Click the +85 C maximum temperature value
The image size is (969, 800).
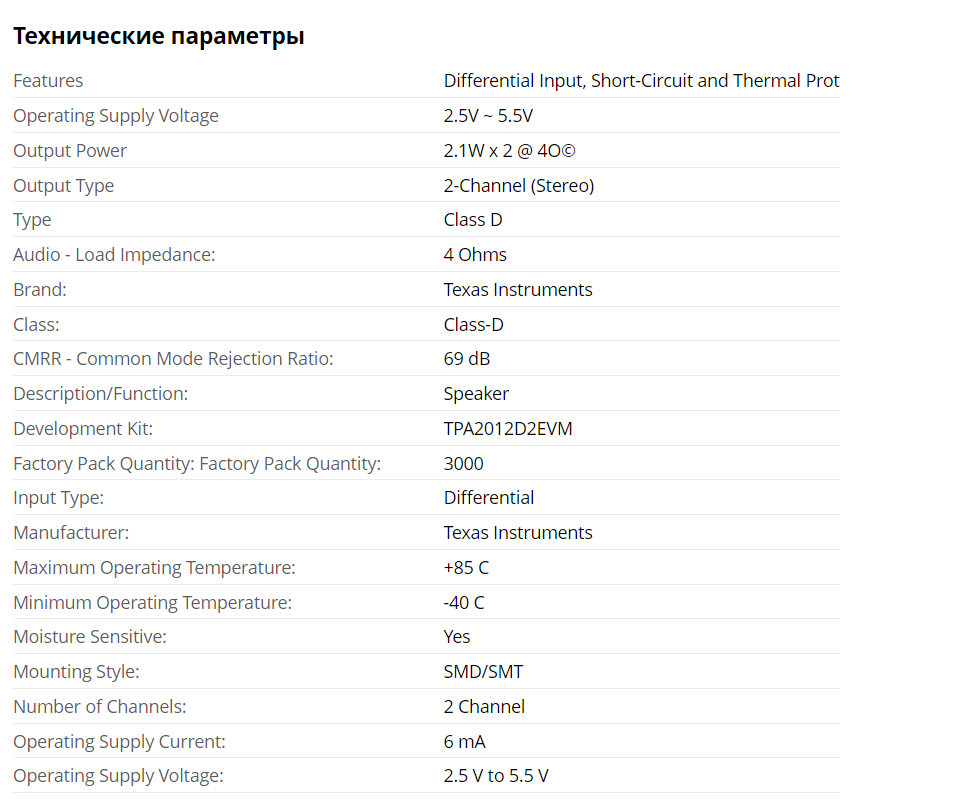coord(466,568)
